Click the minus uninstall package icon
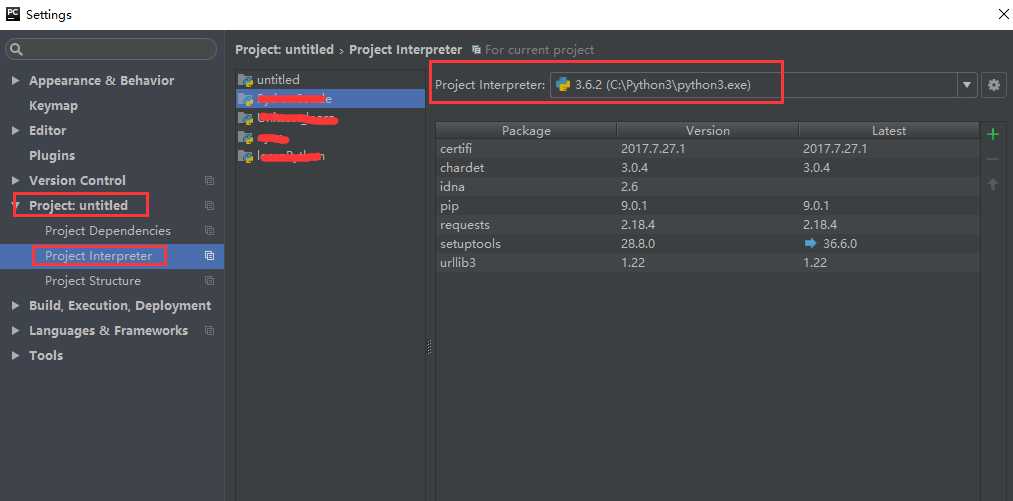The image size is (1013, 501). (x=993, y=159)
